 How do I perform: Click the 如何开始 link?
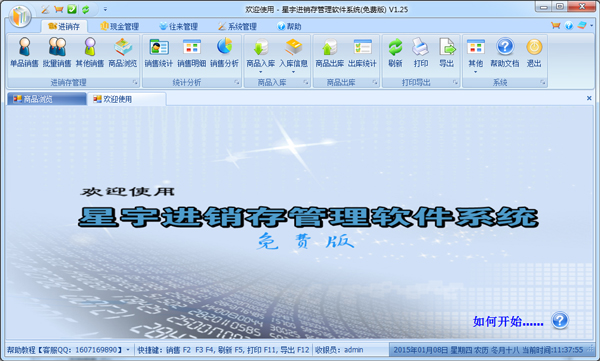[x=508, y=322]
